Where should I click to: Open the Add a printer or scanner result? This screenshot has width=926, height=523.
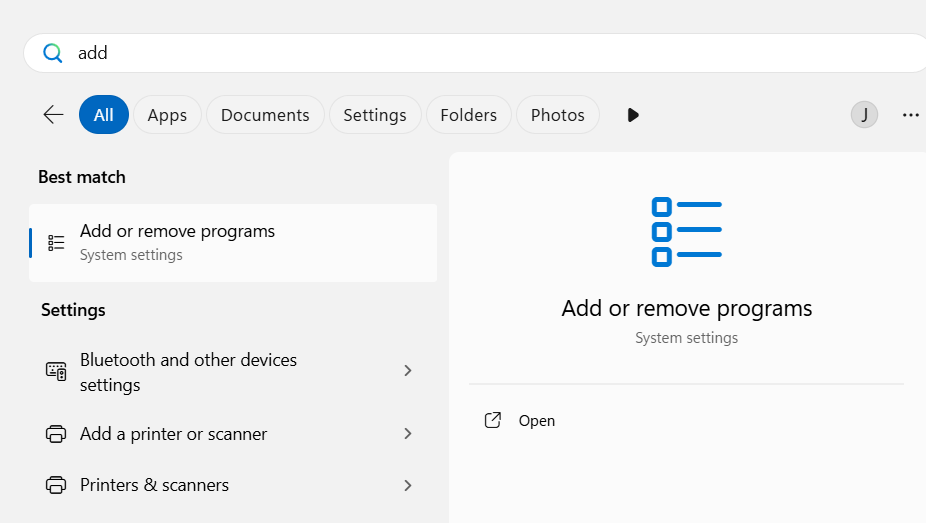233,434
